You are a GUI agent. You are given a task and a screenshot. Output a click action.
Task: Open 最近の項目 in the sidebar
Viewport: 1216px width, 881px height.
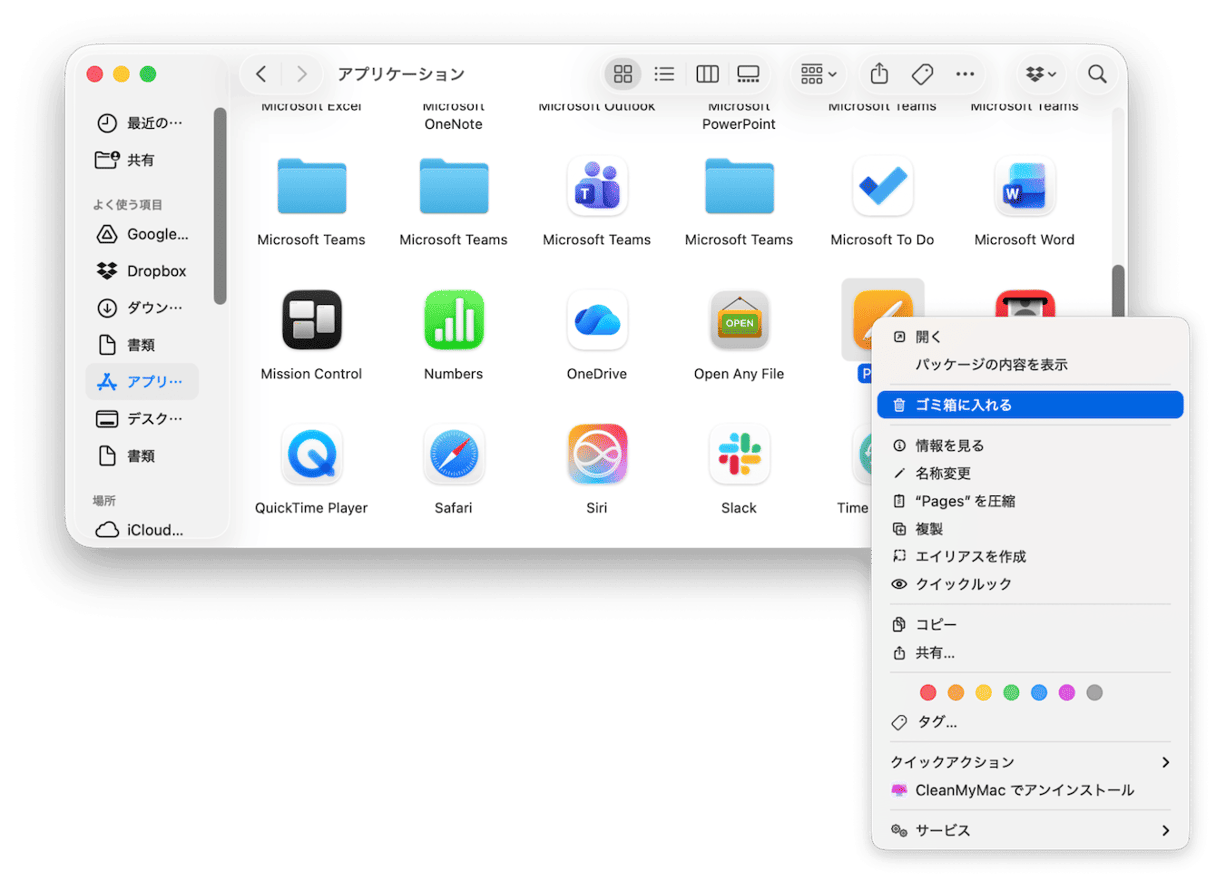(142, 123)
